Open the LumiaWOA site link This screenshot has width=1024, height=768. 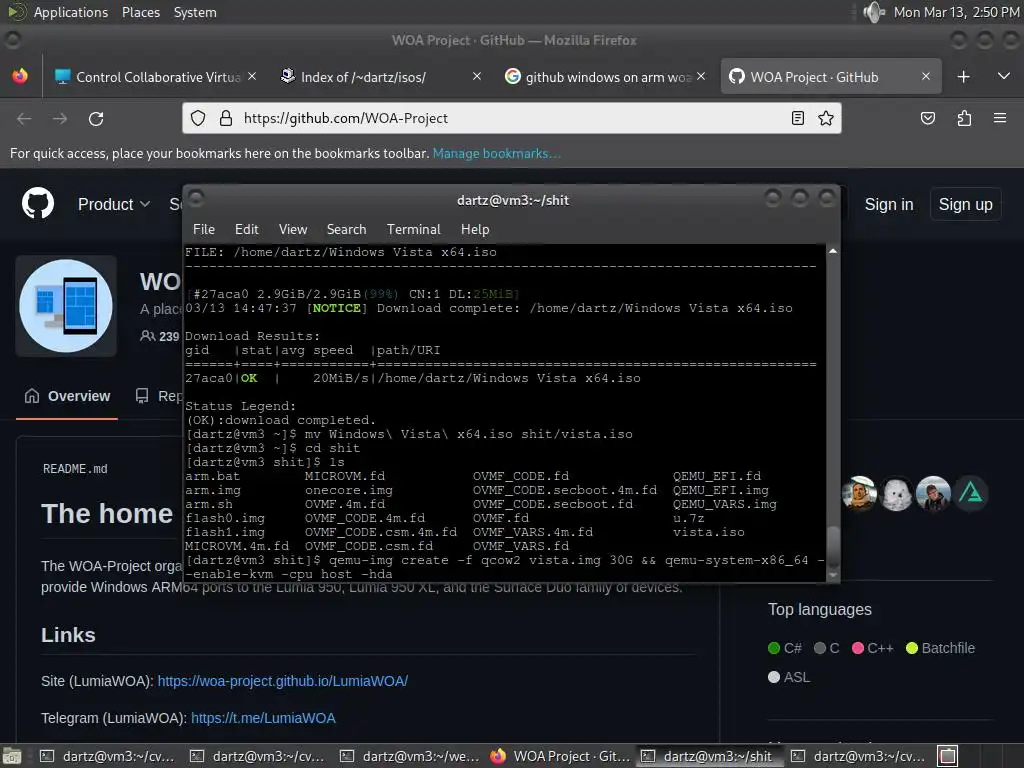pos(283,680)
